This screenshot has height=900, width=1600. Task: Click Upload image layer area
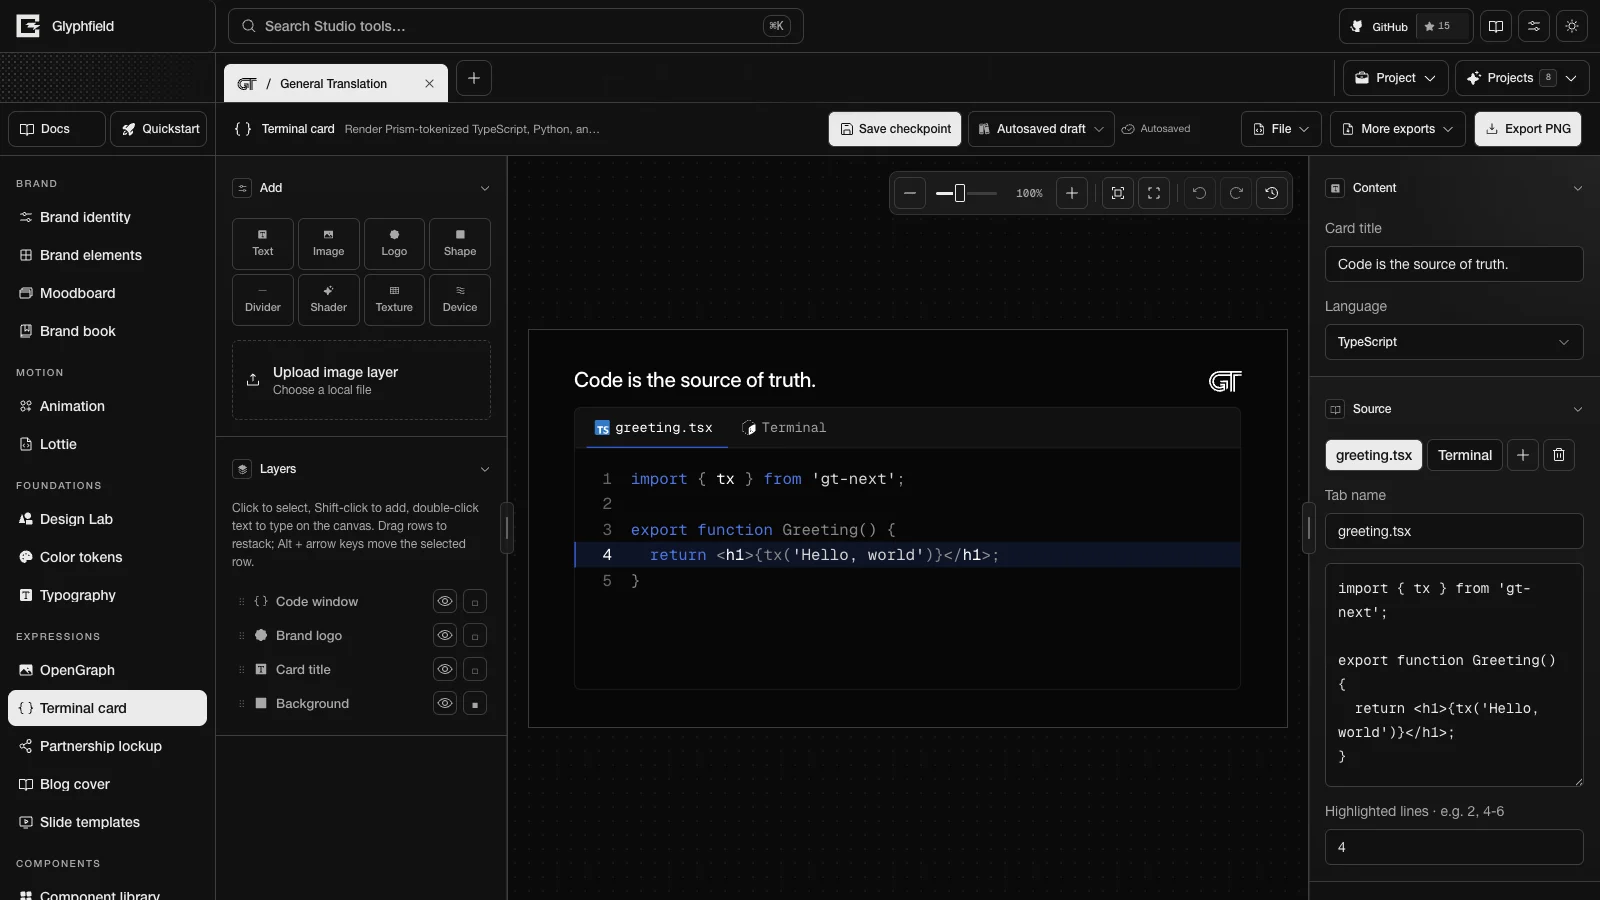361,380
